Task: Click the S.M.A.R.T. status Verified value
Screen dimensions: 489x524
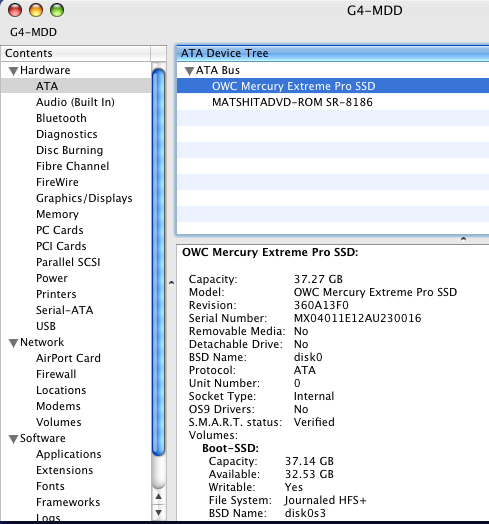Action: pos(314,422)
